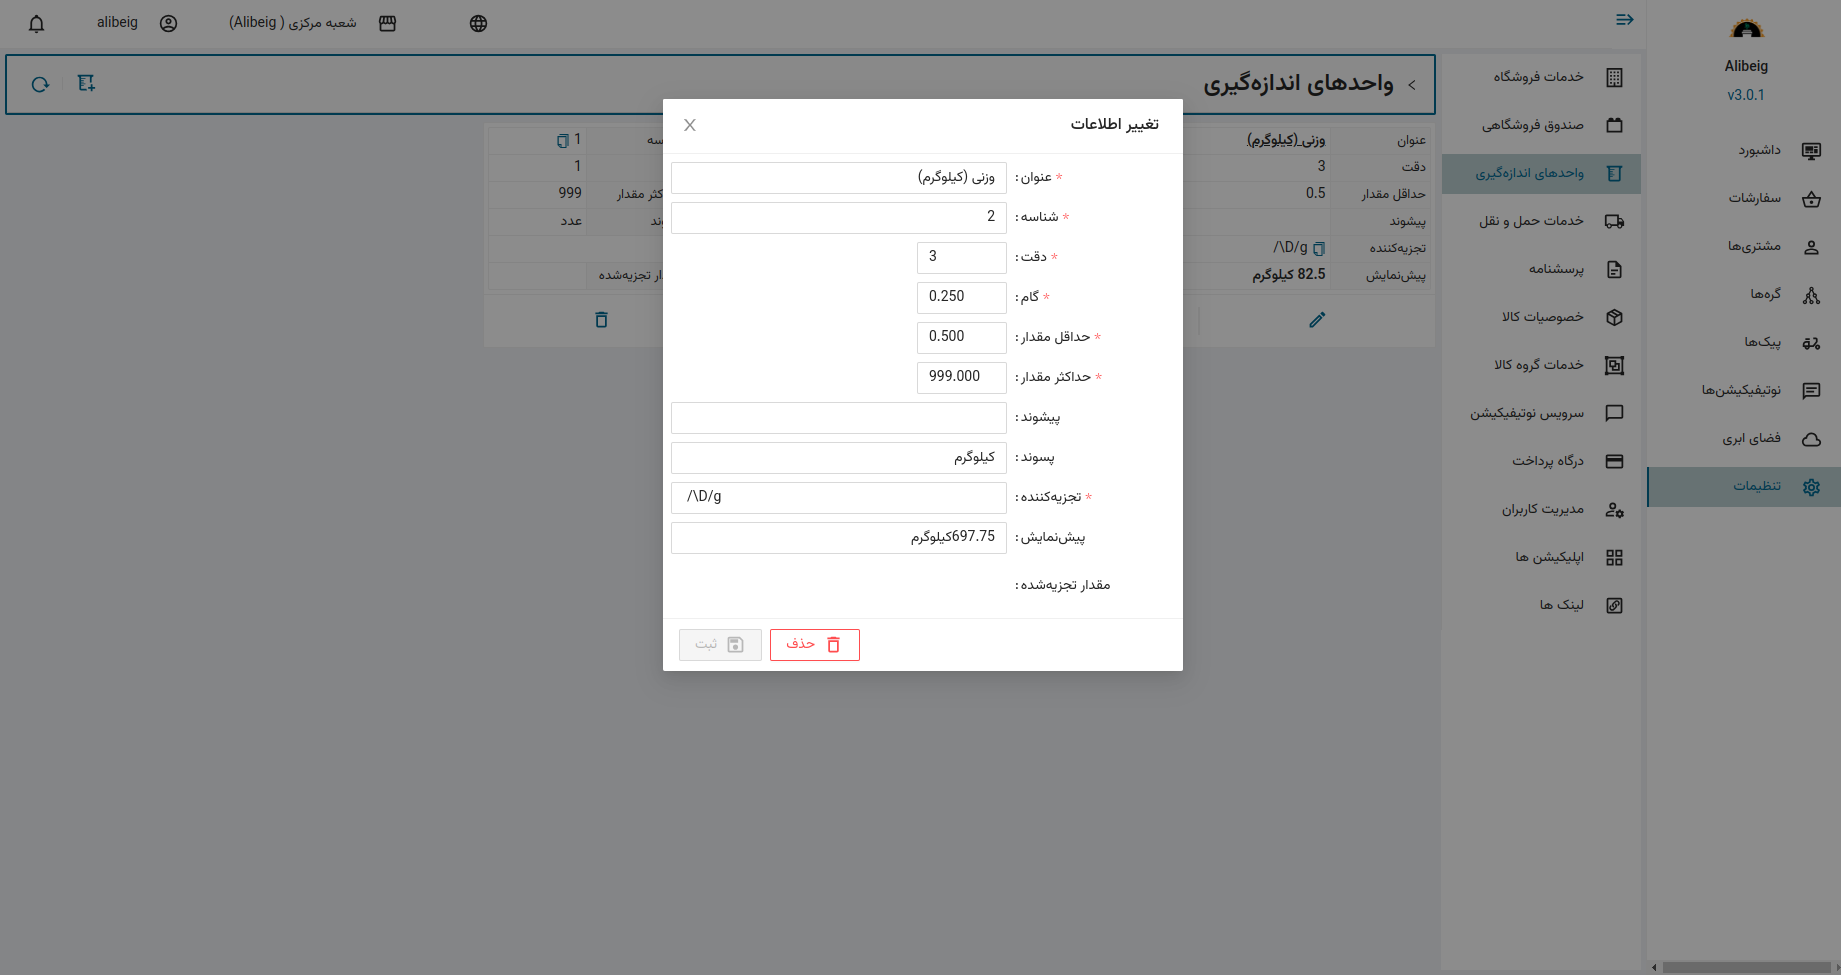Click the notification bell icon
This screenshot has height=975, width=1841.
pos(37,24)
